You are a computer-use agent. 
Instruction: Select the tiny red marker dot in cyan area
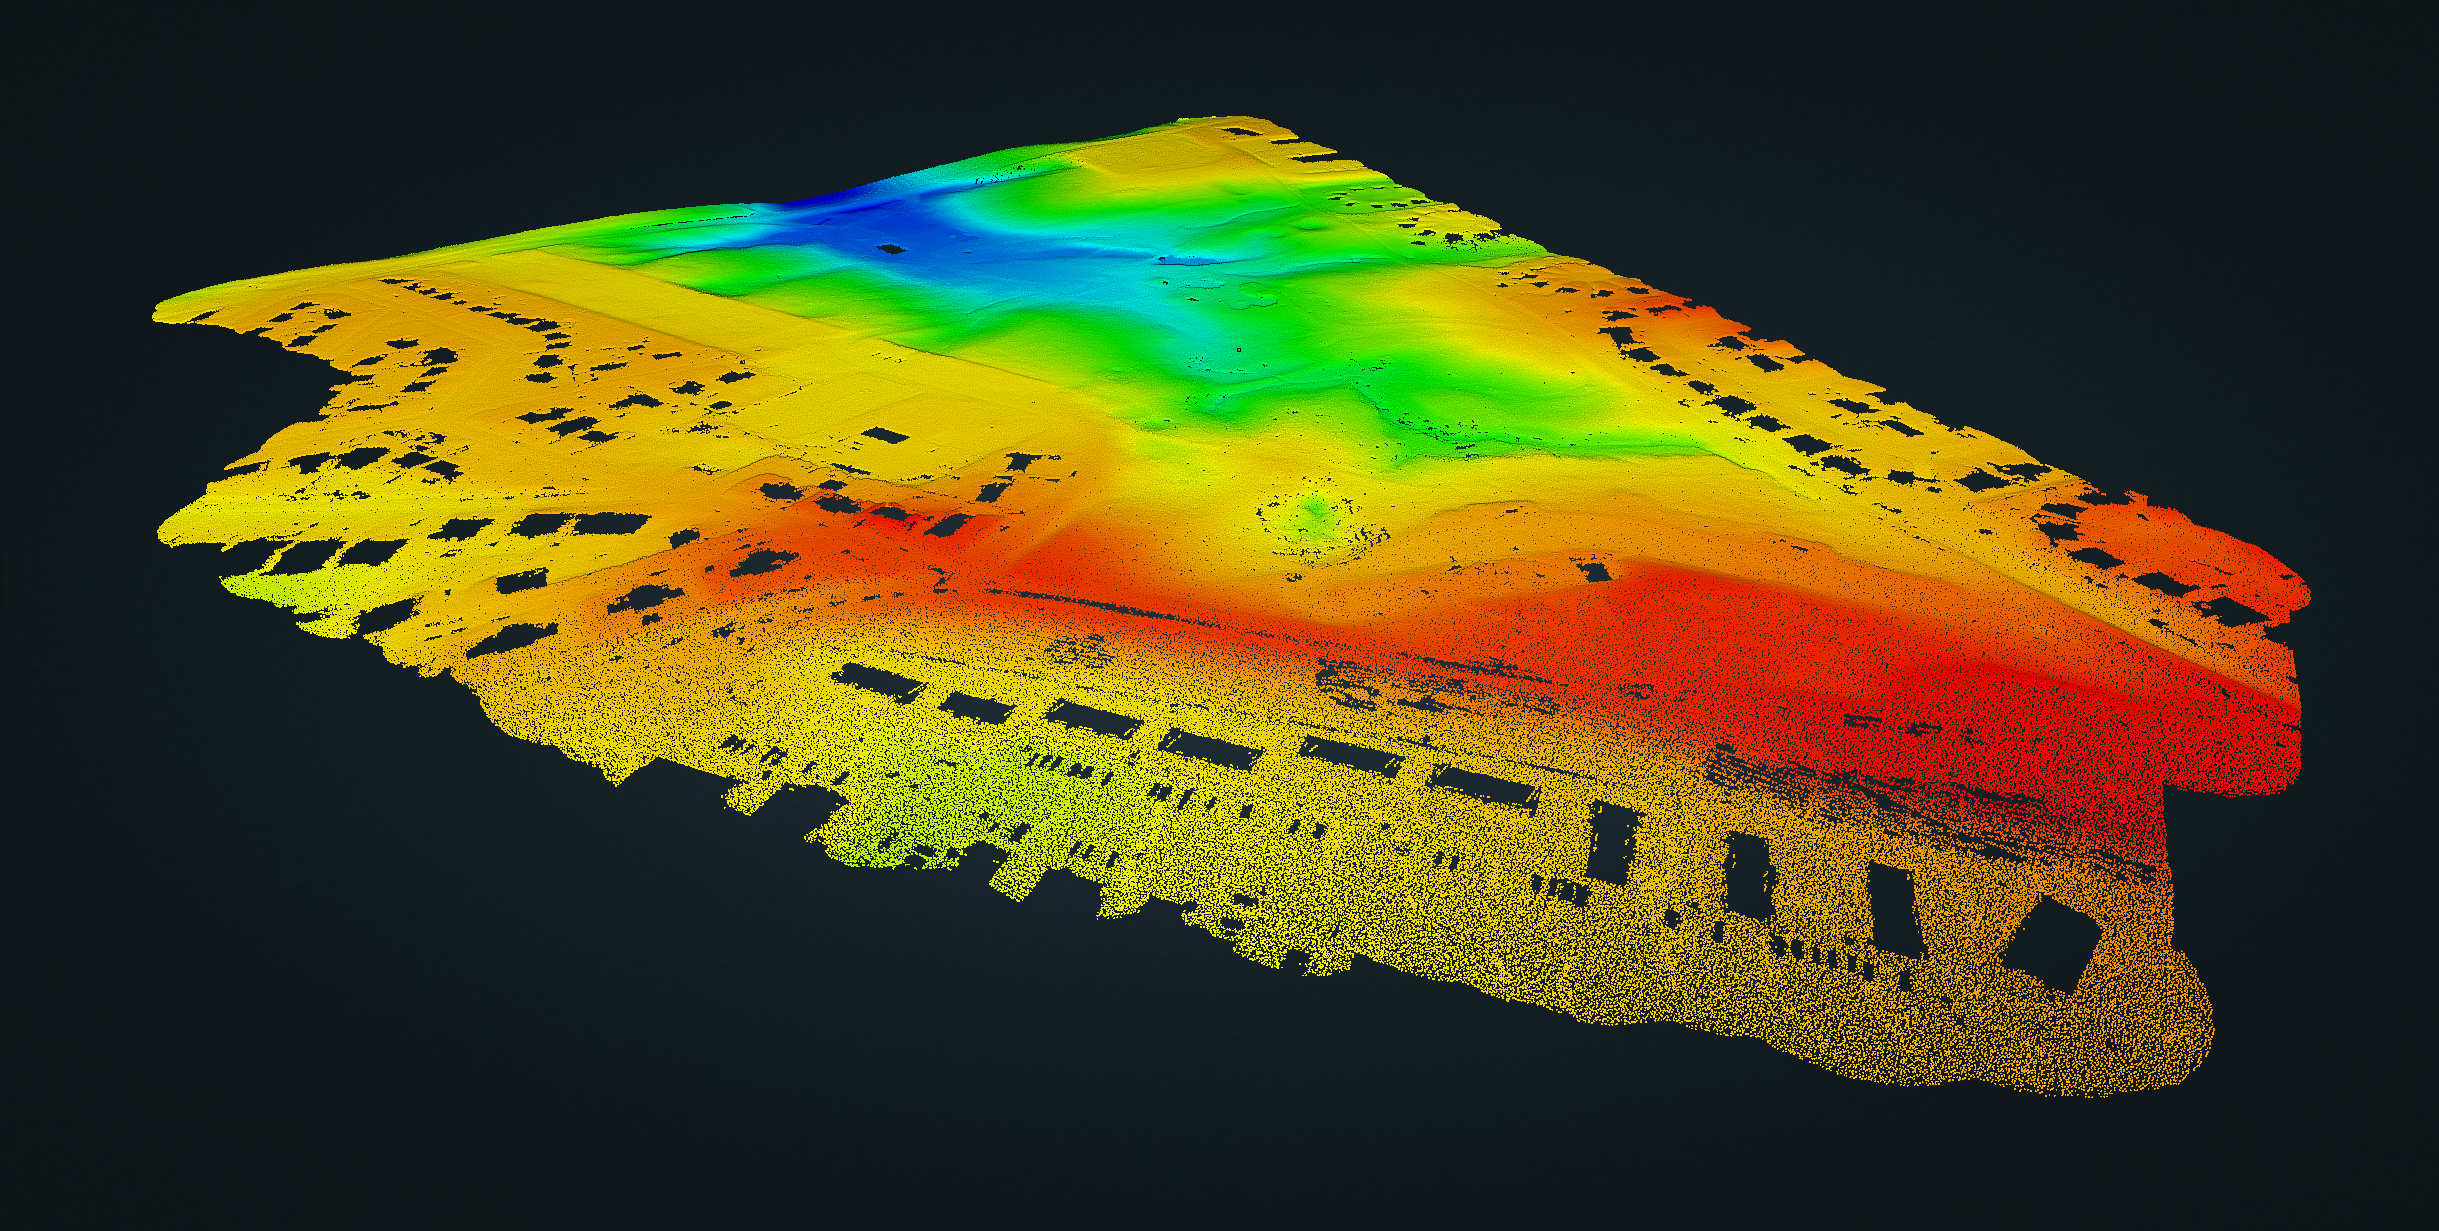(1238, 349)
